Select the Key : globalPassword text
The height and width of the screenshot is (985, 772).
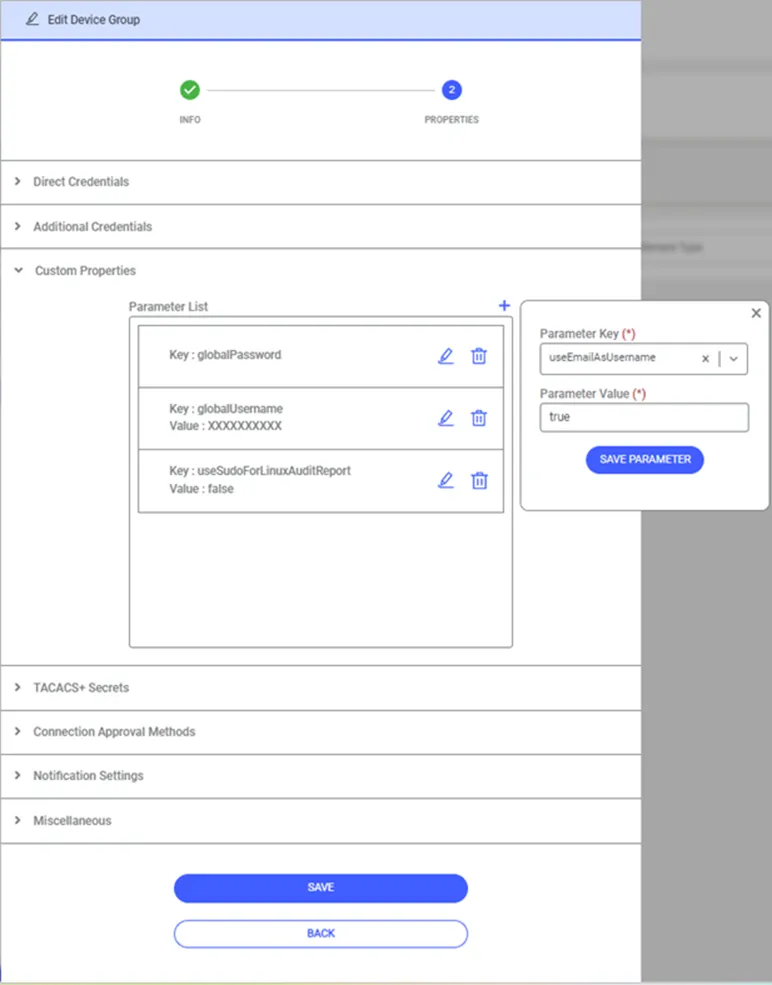coord(225,355)
